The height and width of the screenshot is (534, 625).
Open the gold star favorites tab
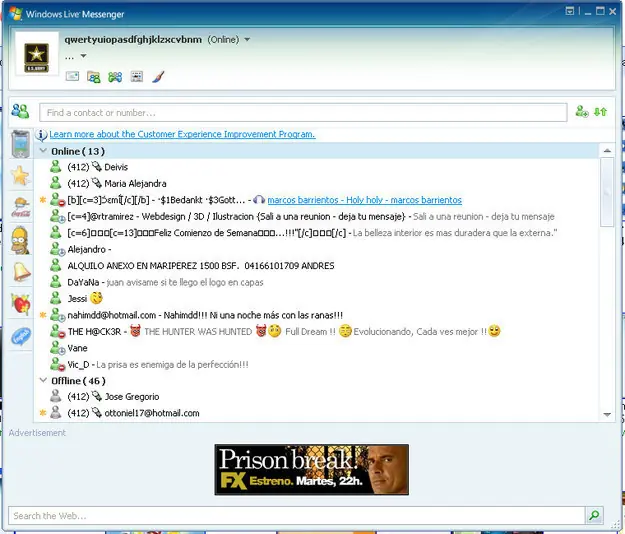(x=20, y=176)
